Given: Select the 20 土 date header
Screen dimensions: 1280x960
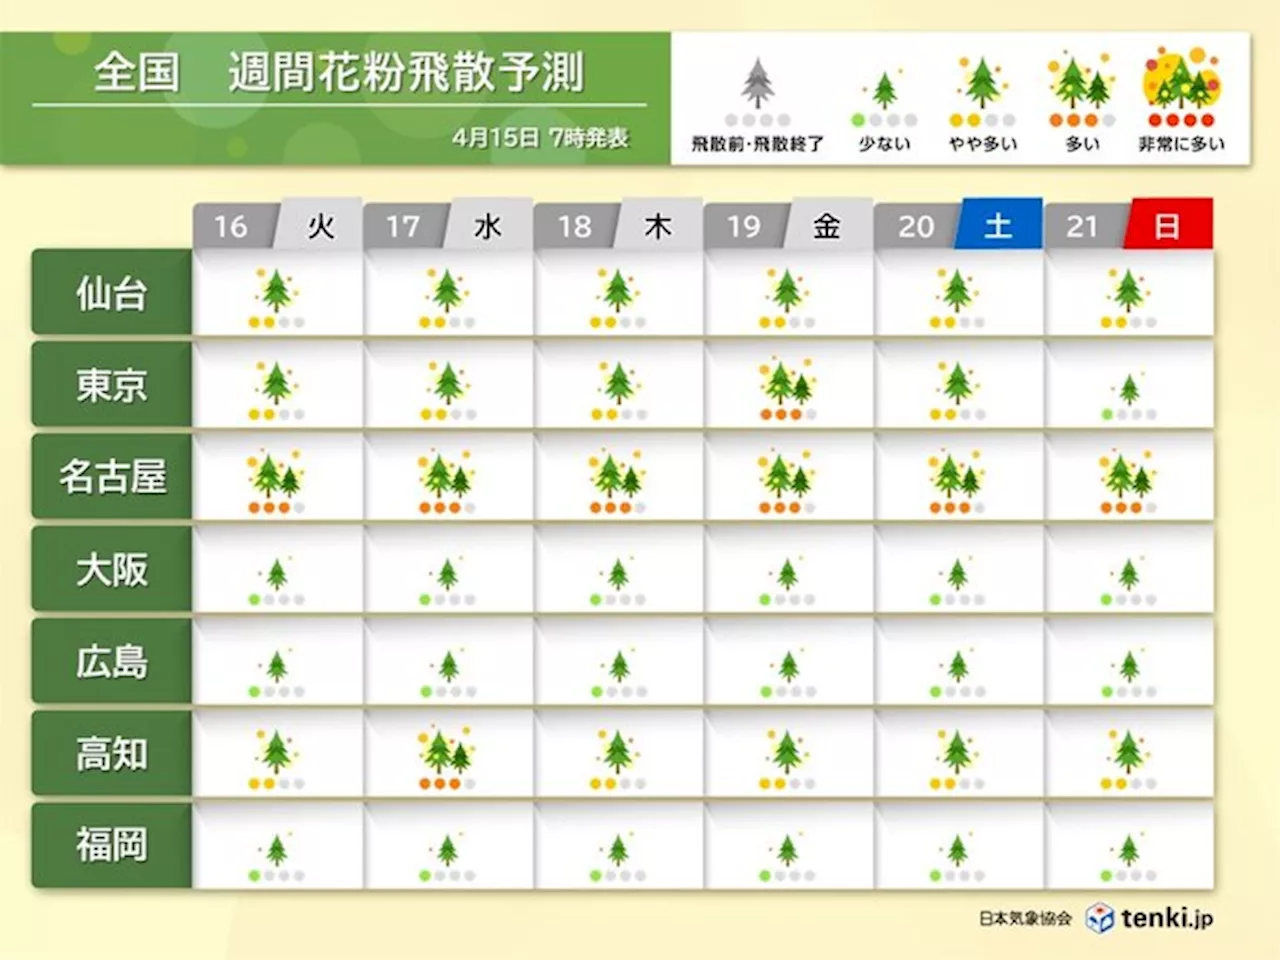Looking at the screenshot, I should coord(958,225).
